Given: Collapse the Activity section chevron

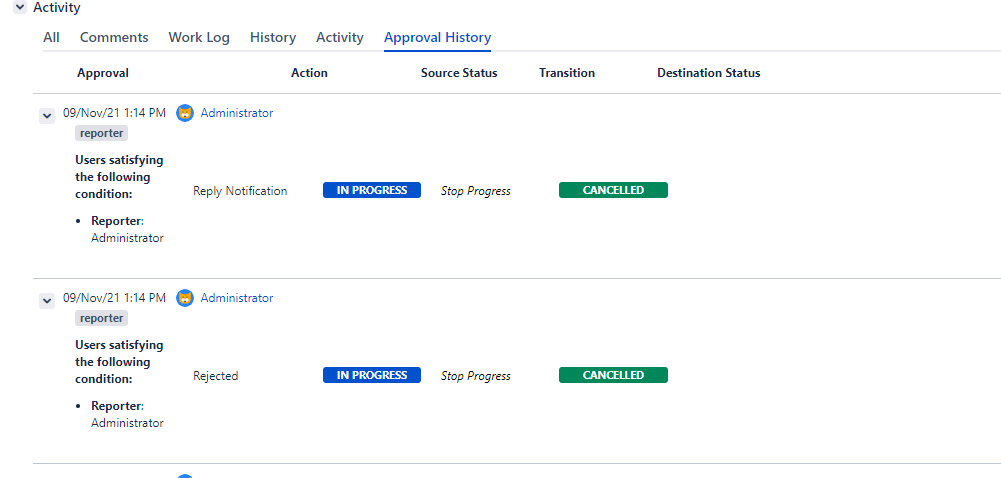Looking at the screenshot, I should click(20, 7).
